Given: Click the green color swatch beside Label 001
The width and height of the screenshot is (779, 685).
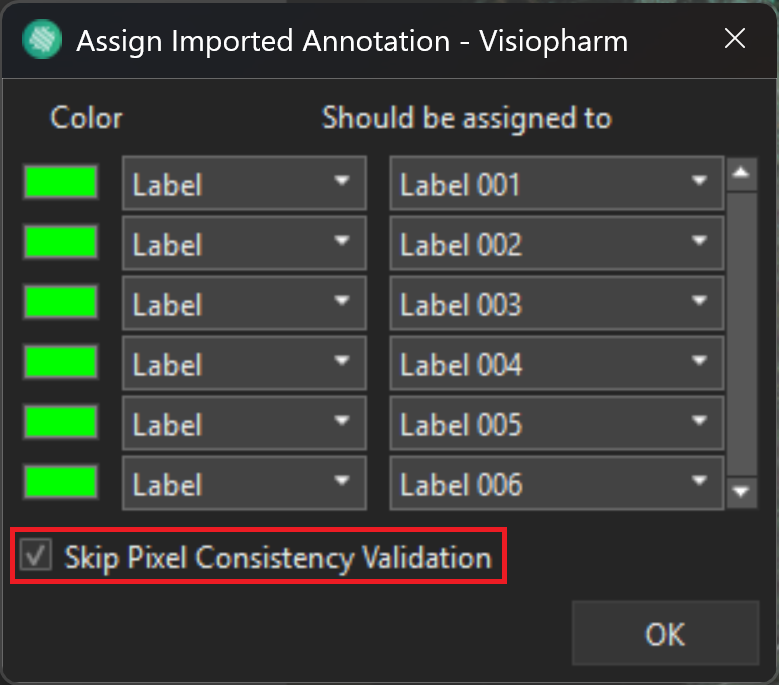Looking at the screenshot, I should [61, 183].
